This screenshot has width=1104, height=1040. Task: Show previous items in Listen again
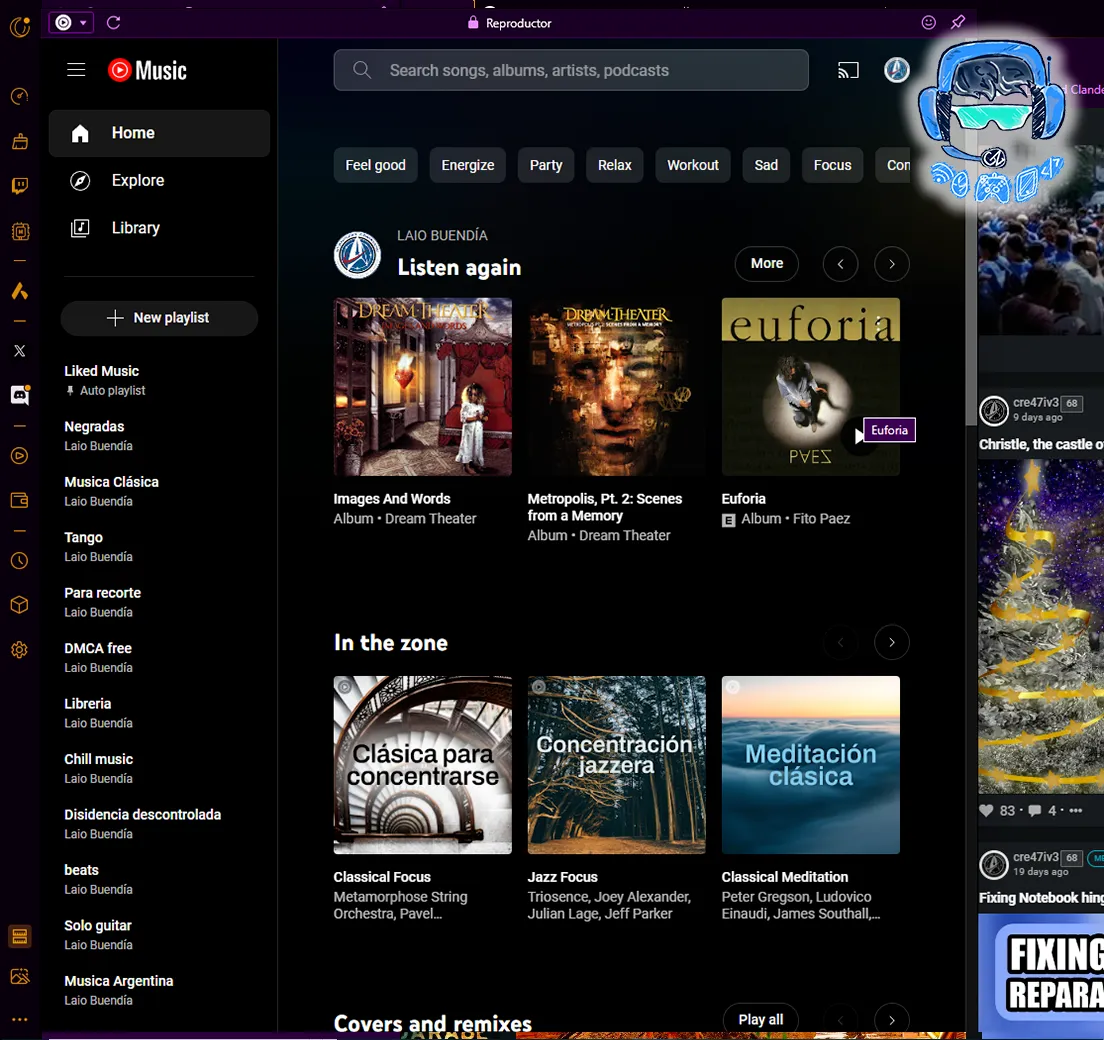point(841,264)
